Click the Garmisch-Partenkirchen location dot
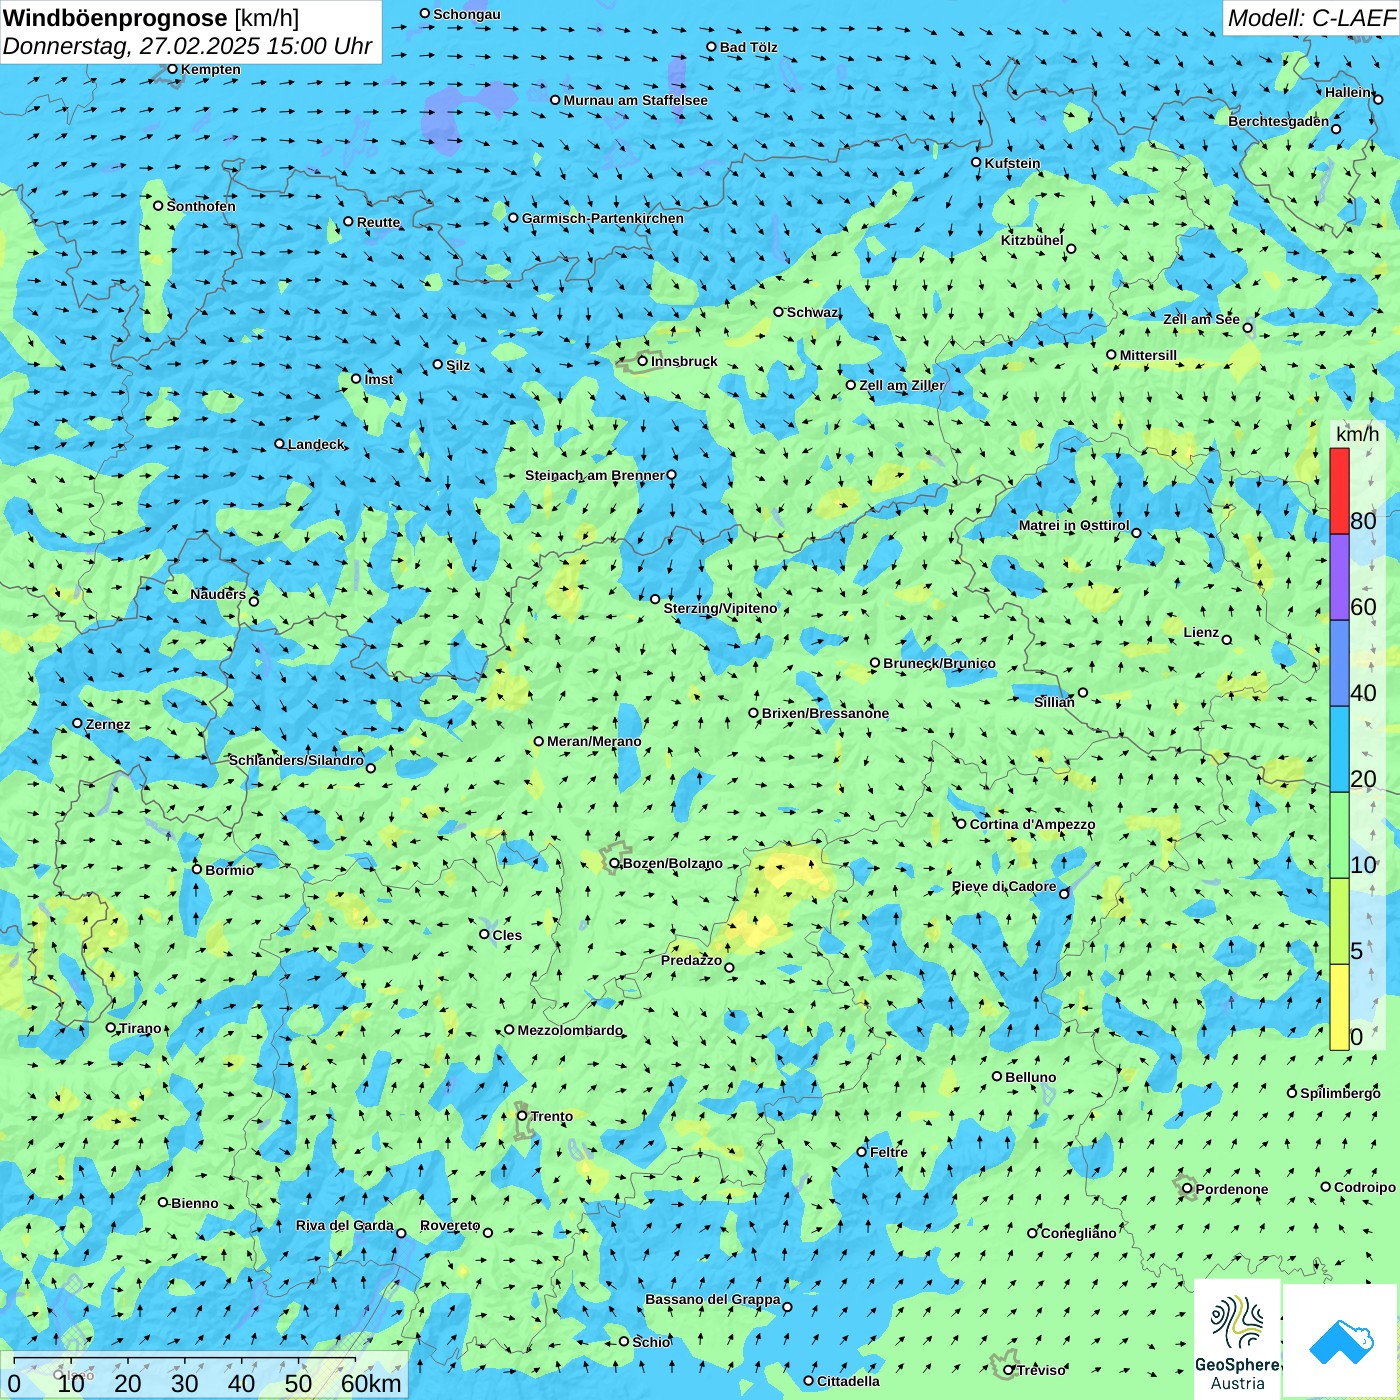The image size is (1400, 1400). tap(514, 218)
